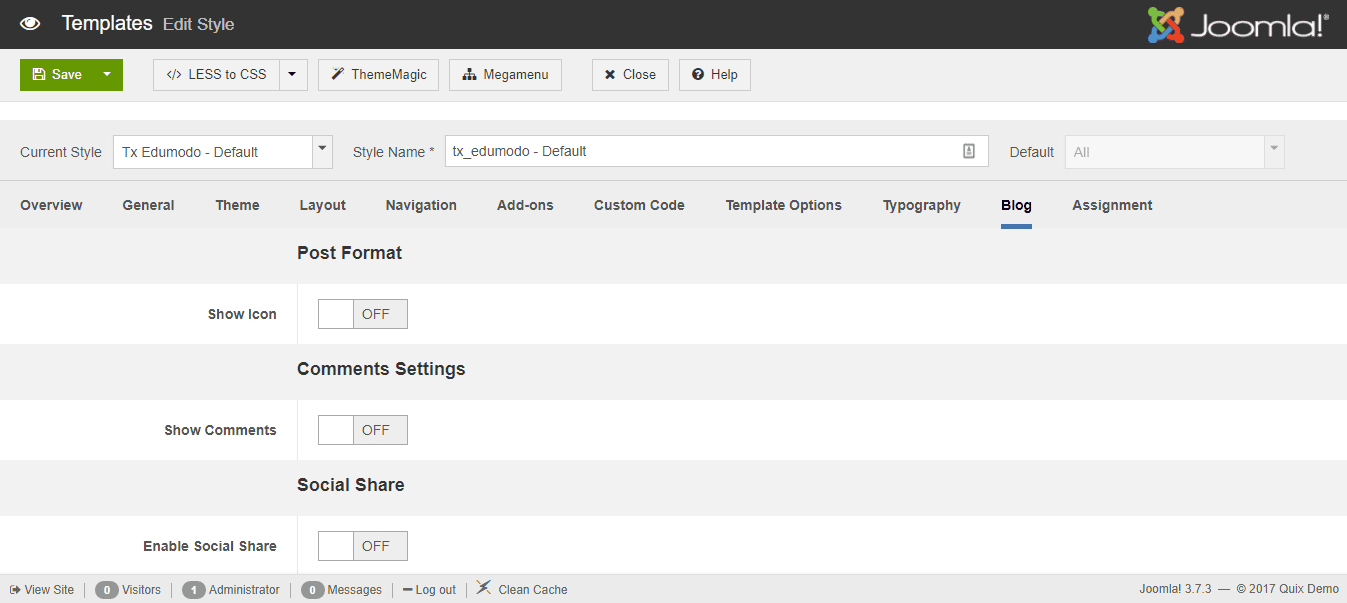Expand the Save button dropdown arrow
The width and height of the screenshot is (1347, 603).
click(104, 74)
